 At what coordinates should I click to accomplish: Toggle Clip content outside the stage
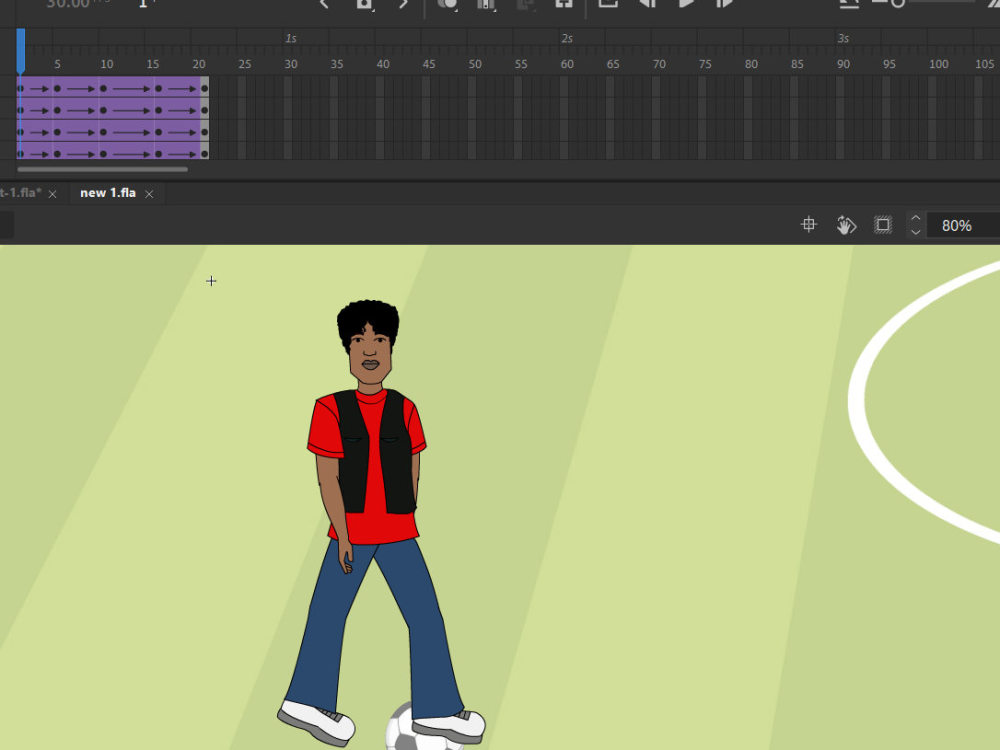[x=883, y=224]
